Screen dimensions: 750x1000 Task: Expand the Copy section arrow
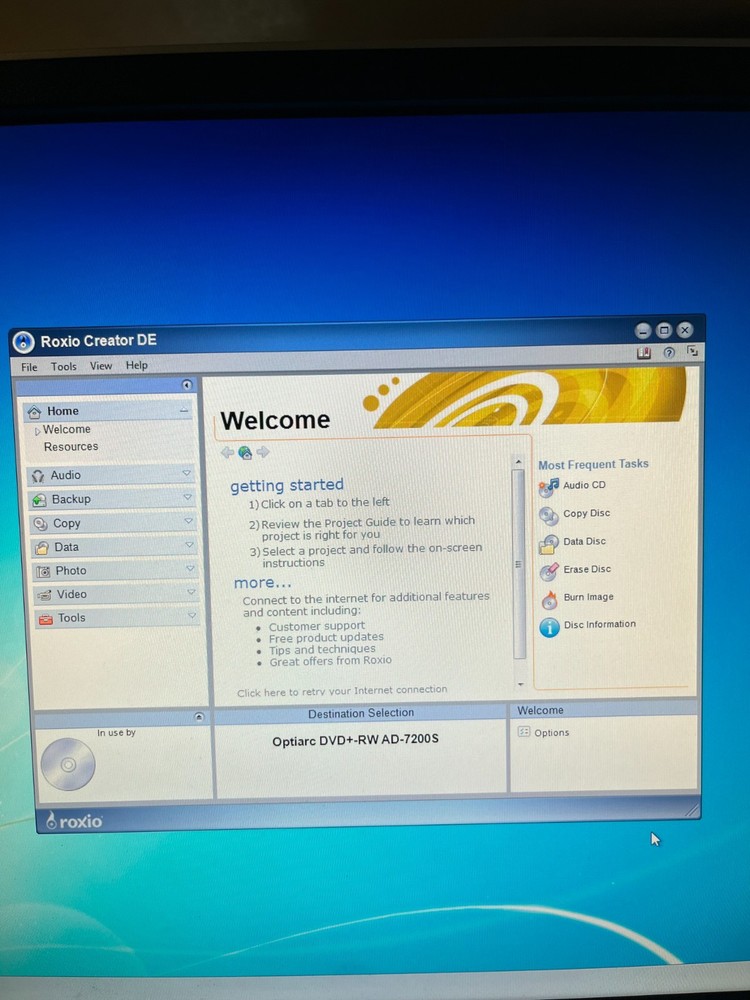188,520
